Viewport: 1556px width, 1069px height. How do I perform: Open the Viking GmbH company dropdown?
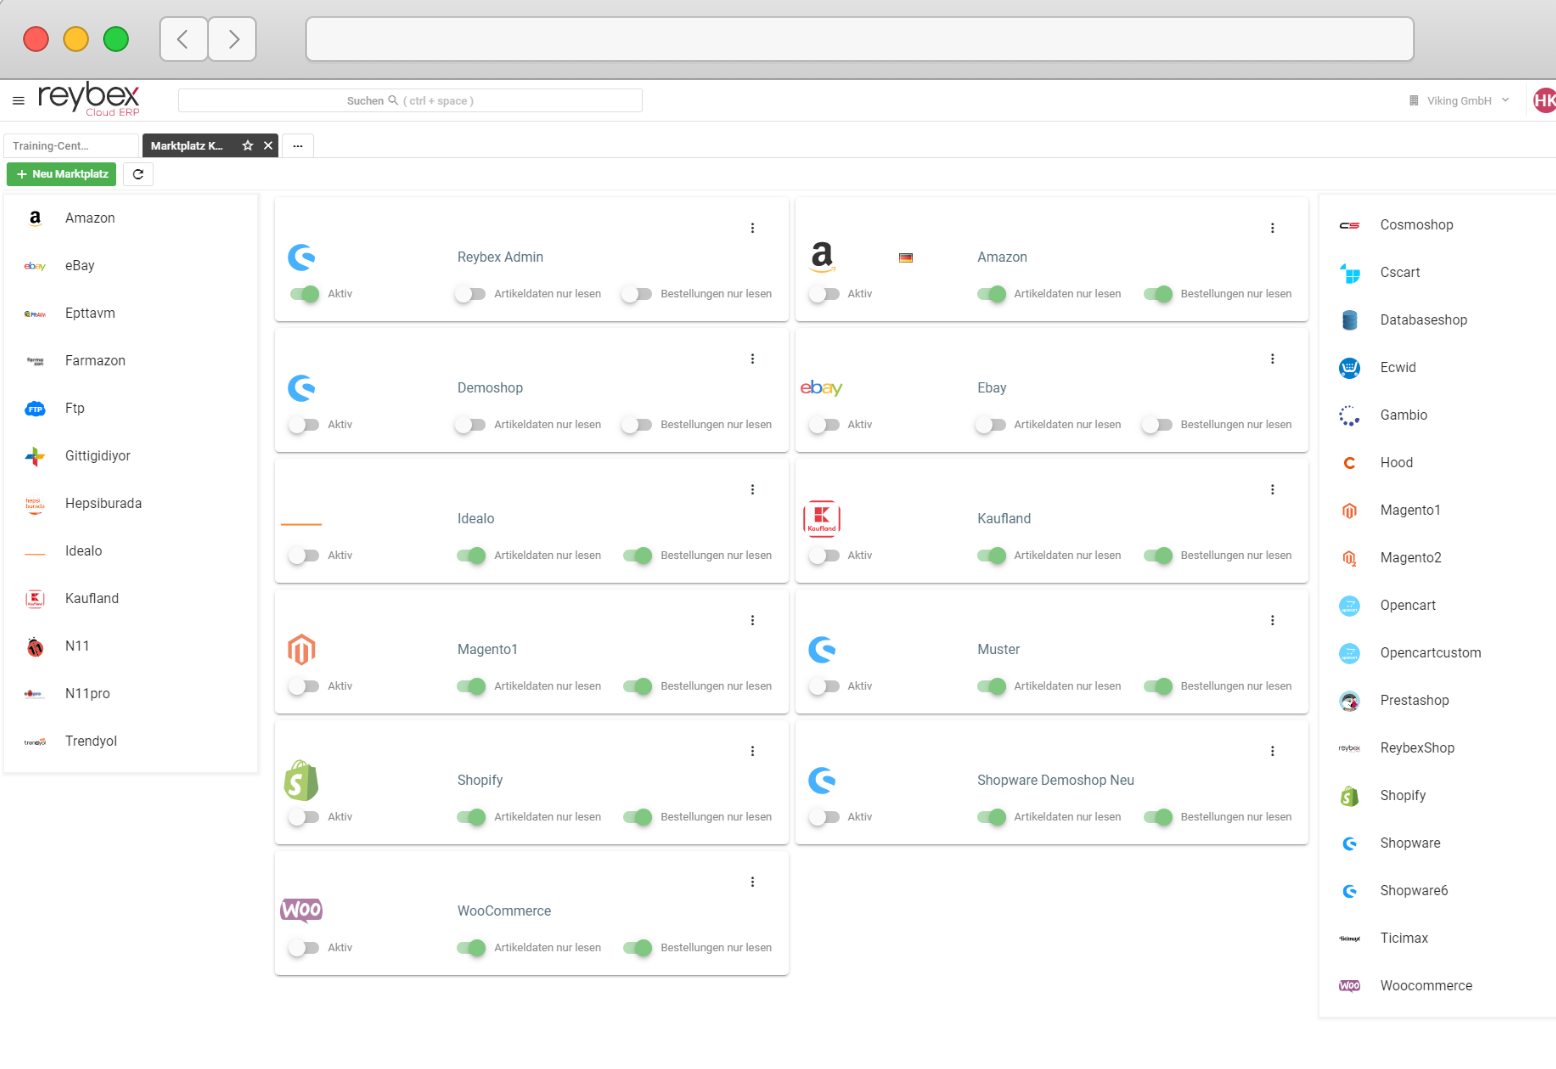tap(1460, 101)
